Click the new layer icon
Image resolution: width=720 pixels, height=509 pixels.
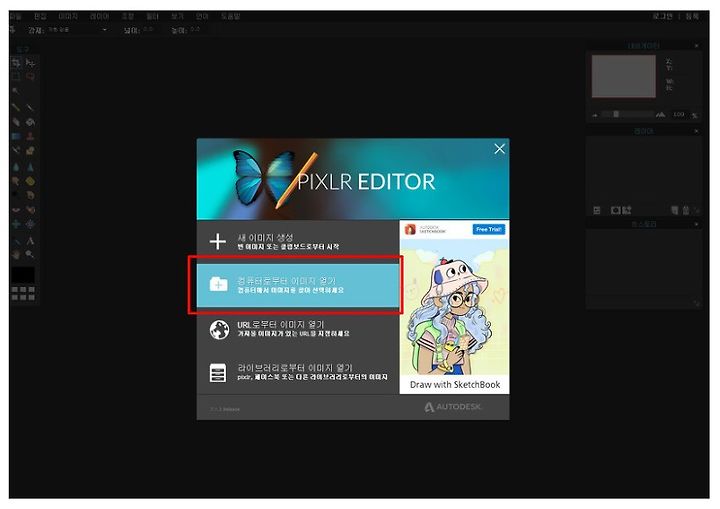[x=674, y=210]
